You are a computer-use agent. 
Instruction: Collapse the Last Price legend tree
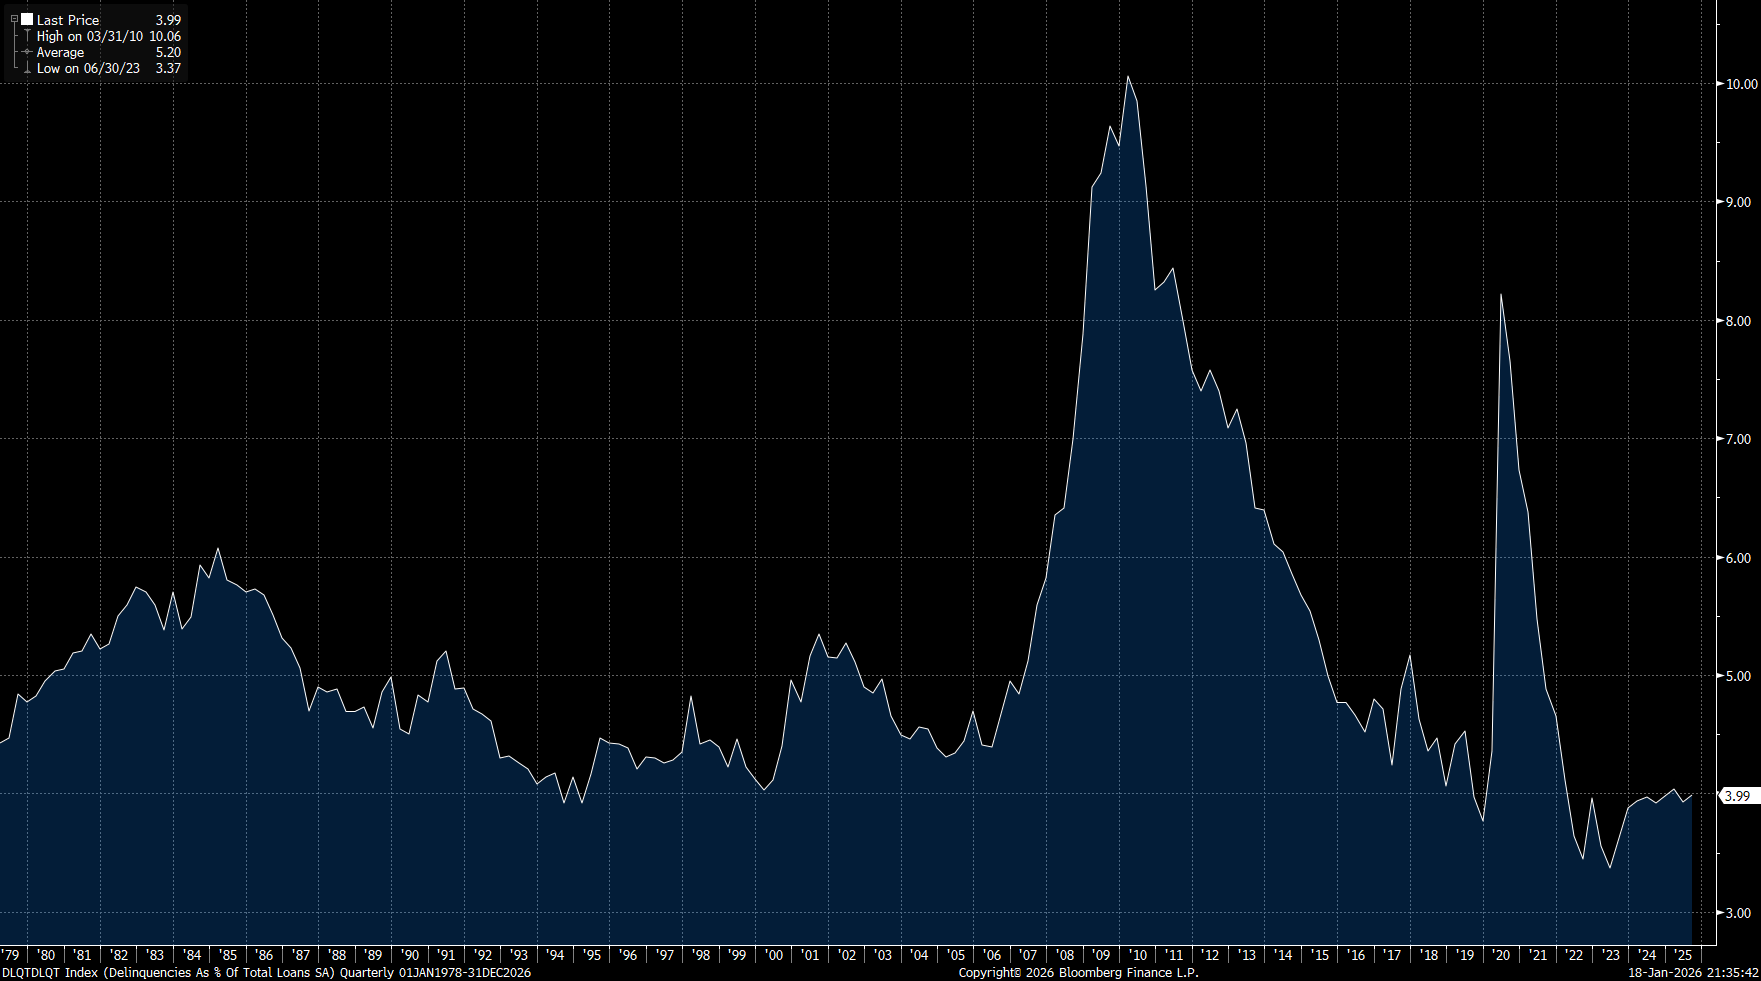(x=14, y=19)
